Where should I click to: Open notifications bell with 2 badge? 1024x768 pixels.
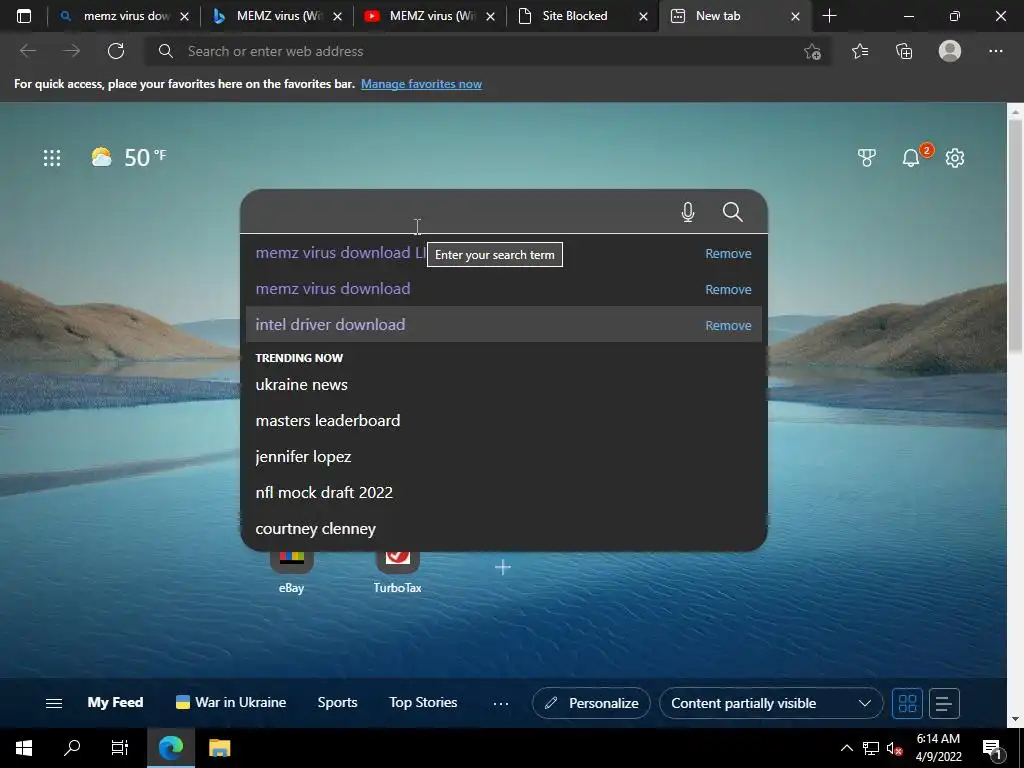point(912,157)
